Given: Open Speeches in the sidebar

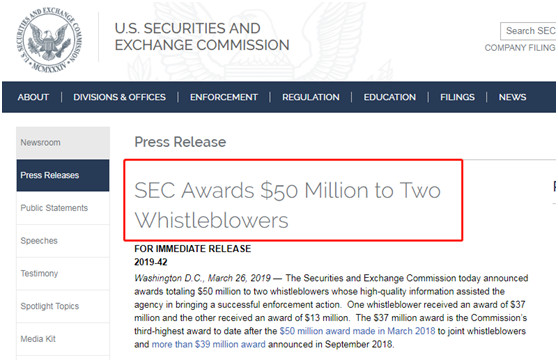Looking at the screenshot, I should coord(63,241).
